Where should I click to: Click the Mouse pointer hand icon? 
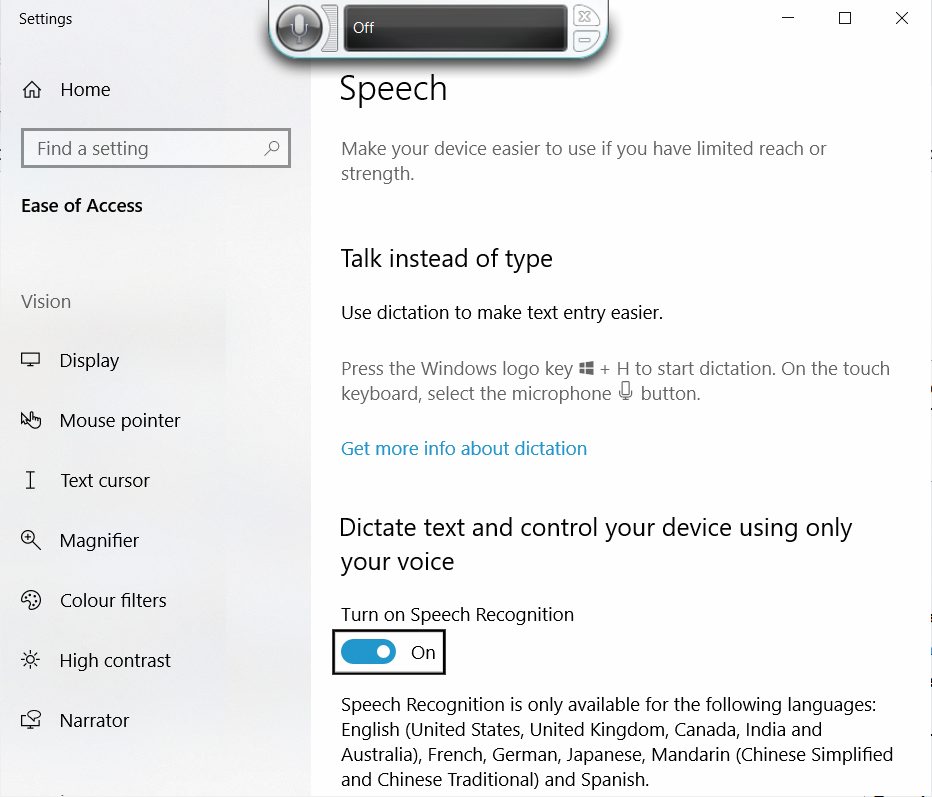point(31,420)
